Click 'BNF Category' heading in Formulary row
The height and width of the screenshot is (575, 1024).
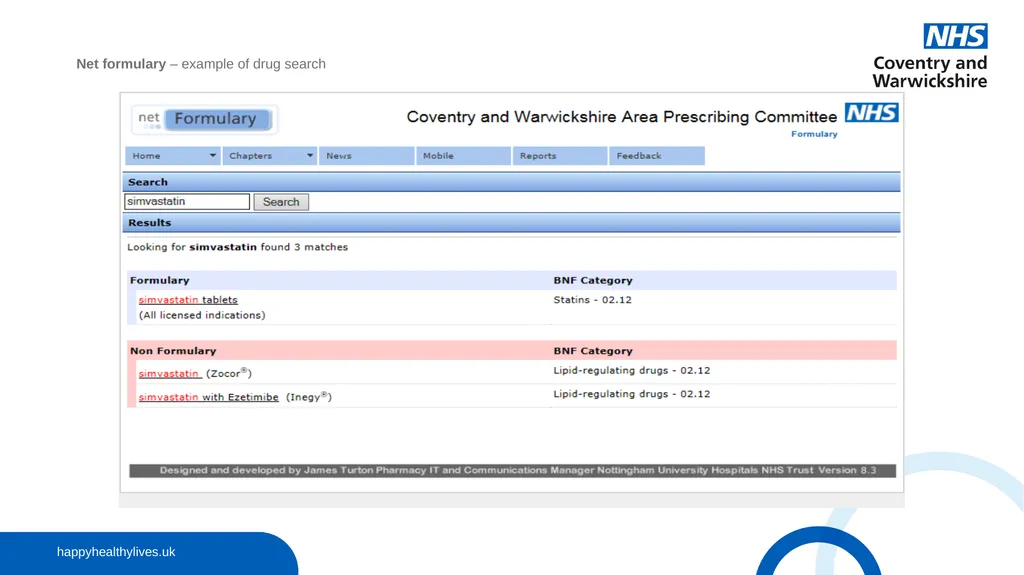(593, 280)
